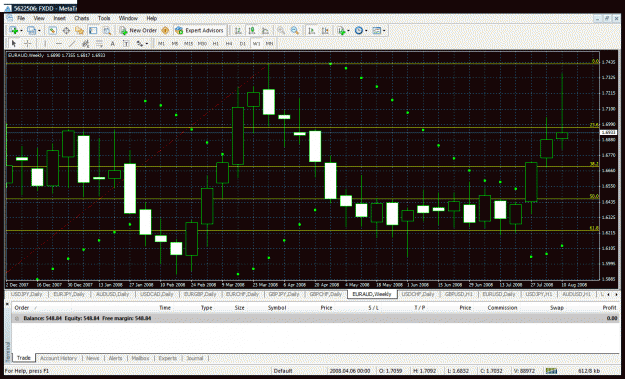Switch to the GBPJPY,Daily chart tab
This screenshot has width=625, height=379.
(284, 294)
